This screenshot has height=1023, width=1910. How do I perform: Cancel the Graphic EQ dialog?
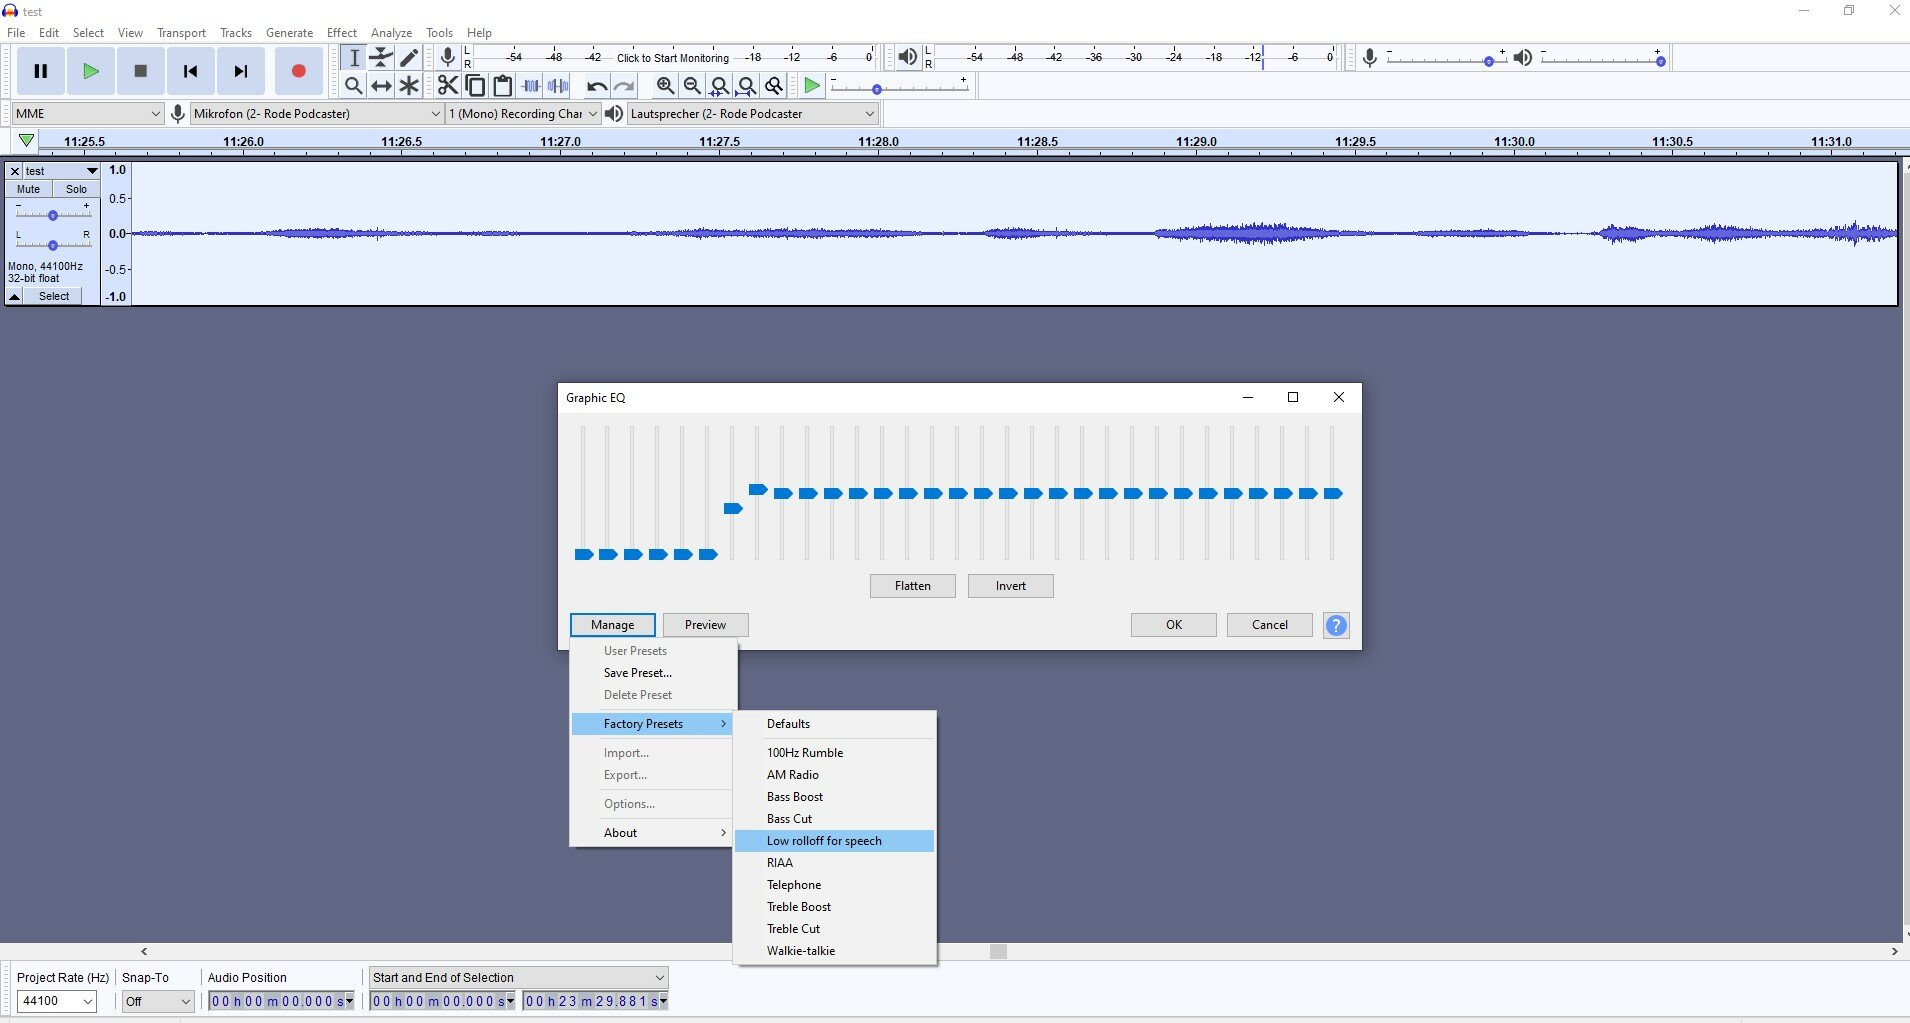(x=1270, y=625)
